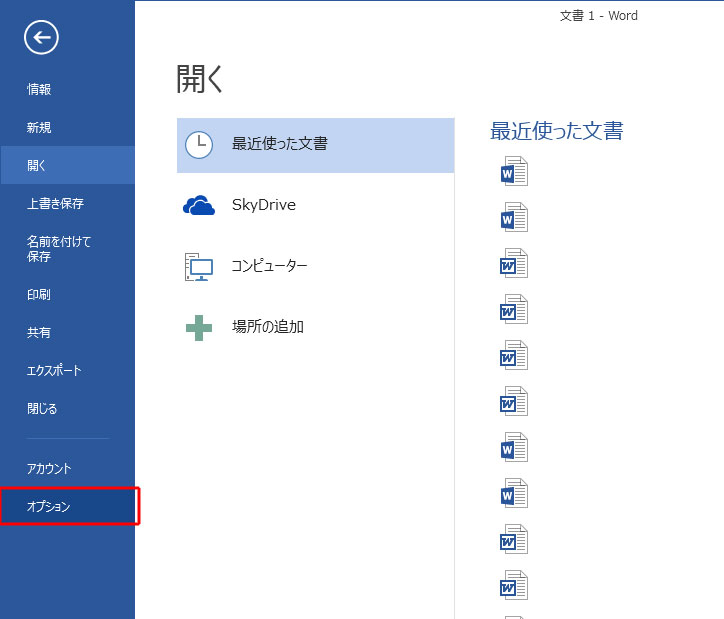Select the 最近使った文書 location
This screenshot has height=619, width=724.
click(x=315, y=145)
